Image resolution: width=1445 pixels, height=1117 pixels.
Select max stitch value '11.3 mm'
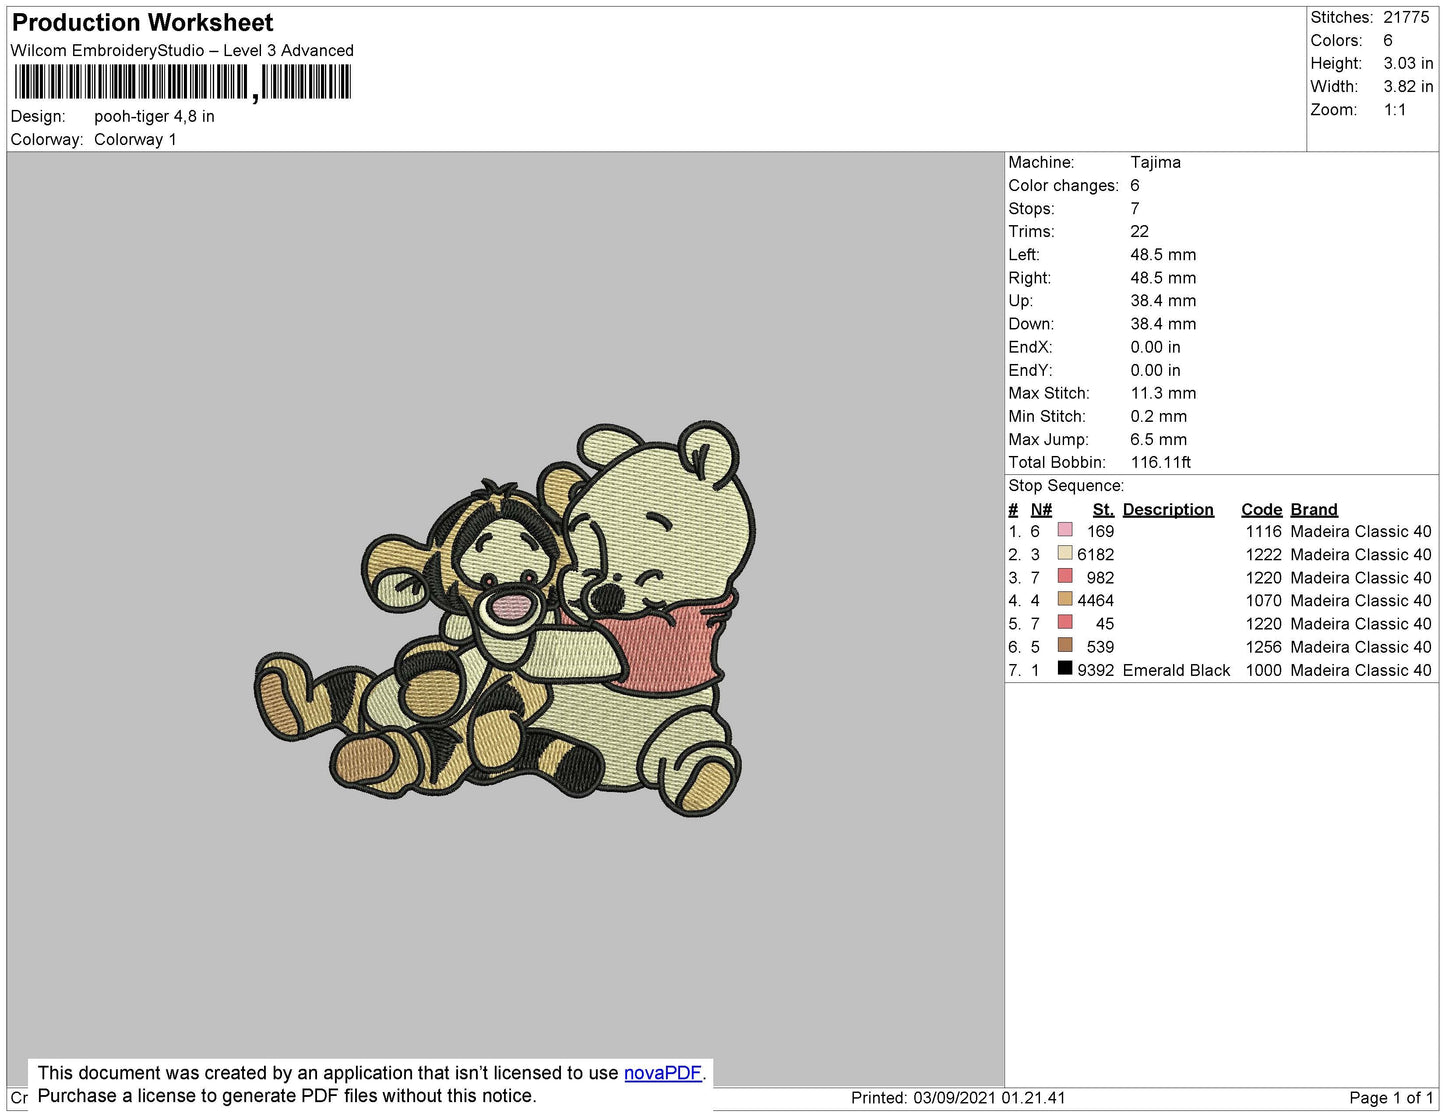pyautogui.click(x=1163, y=393)
